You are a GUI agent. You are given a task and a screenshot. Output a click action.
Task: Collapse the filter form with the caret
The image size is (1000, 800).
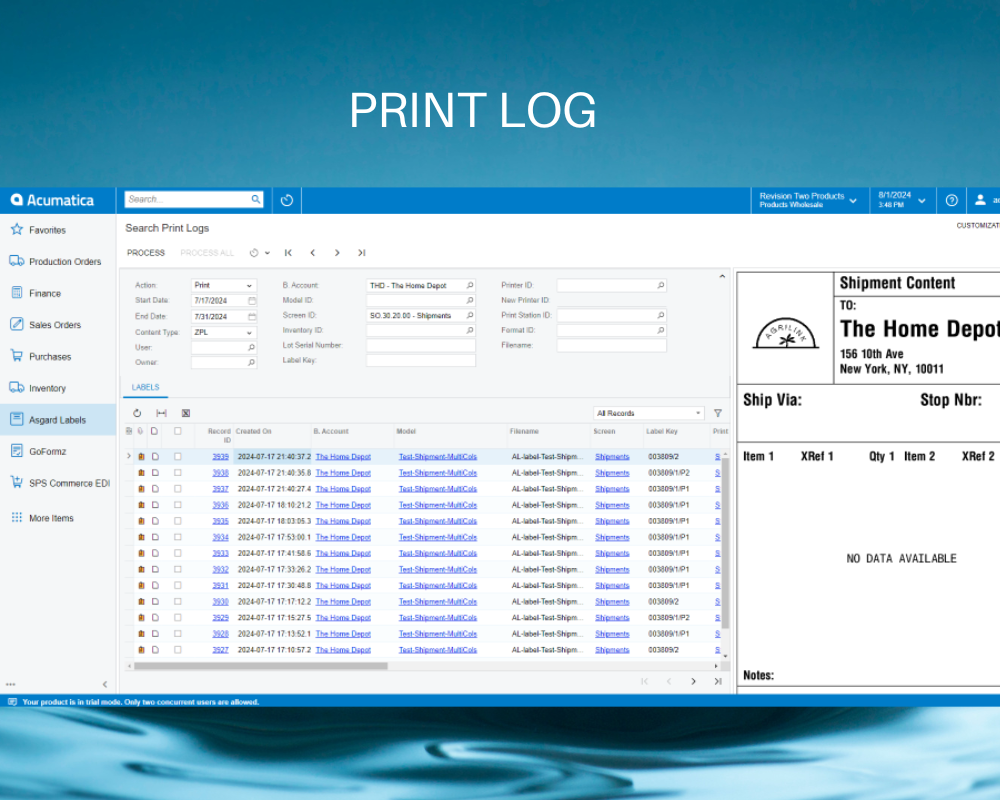click(722, 277)
